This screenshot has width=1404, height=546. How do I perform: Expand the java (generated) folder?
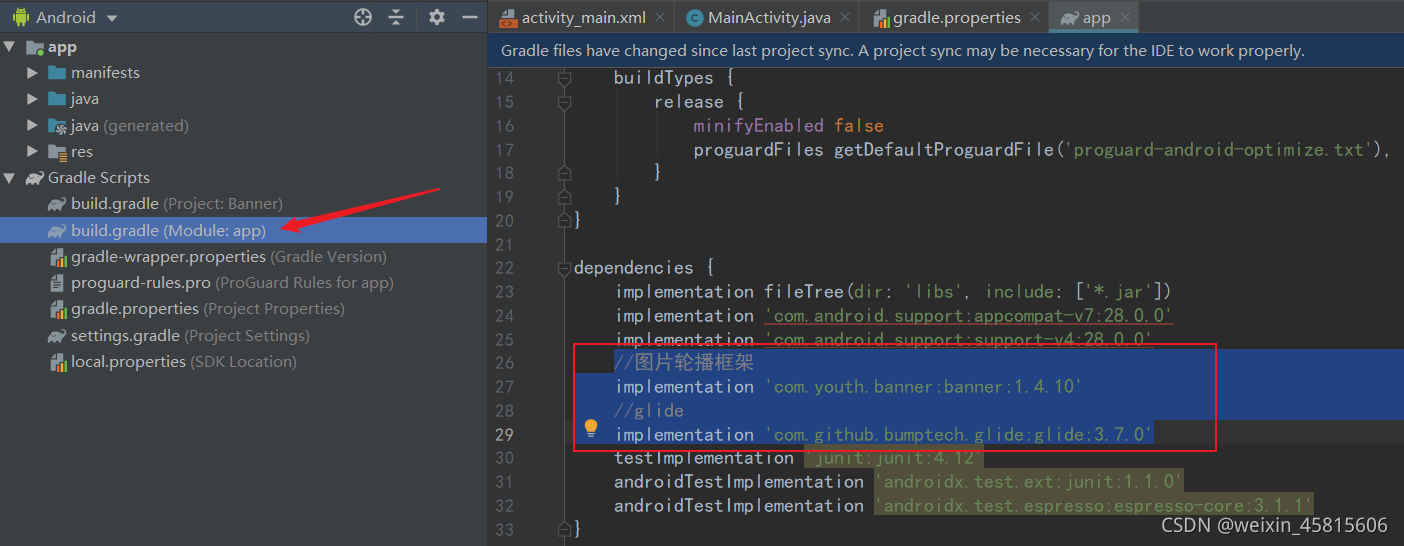[x=33, y=125]
